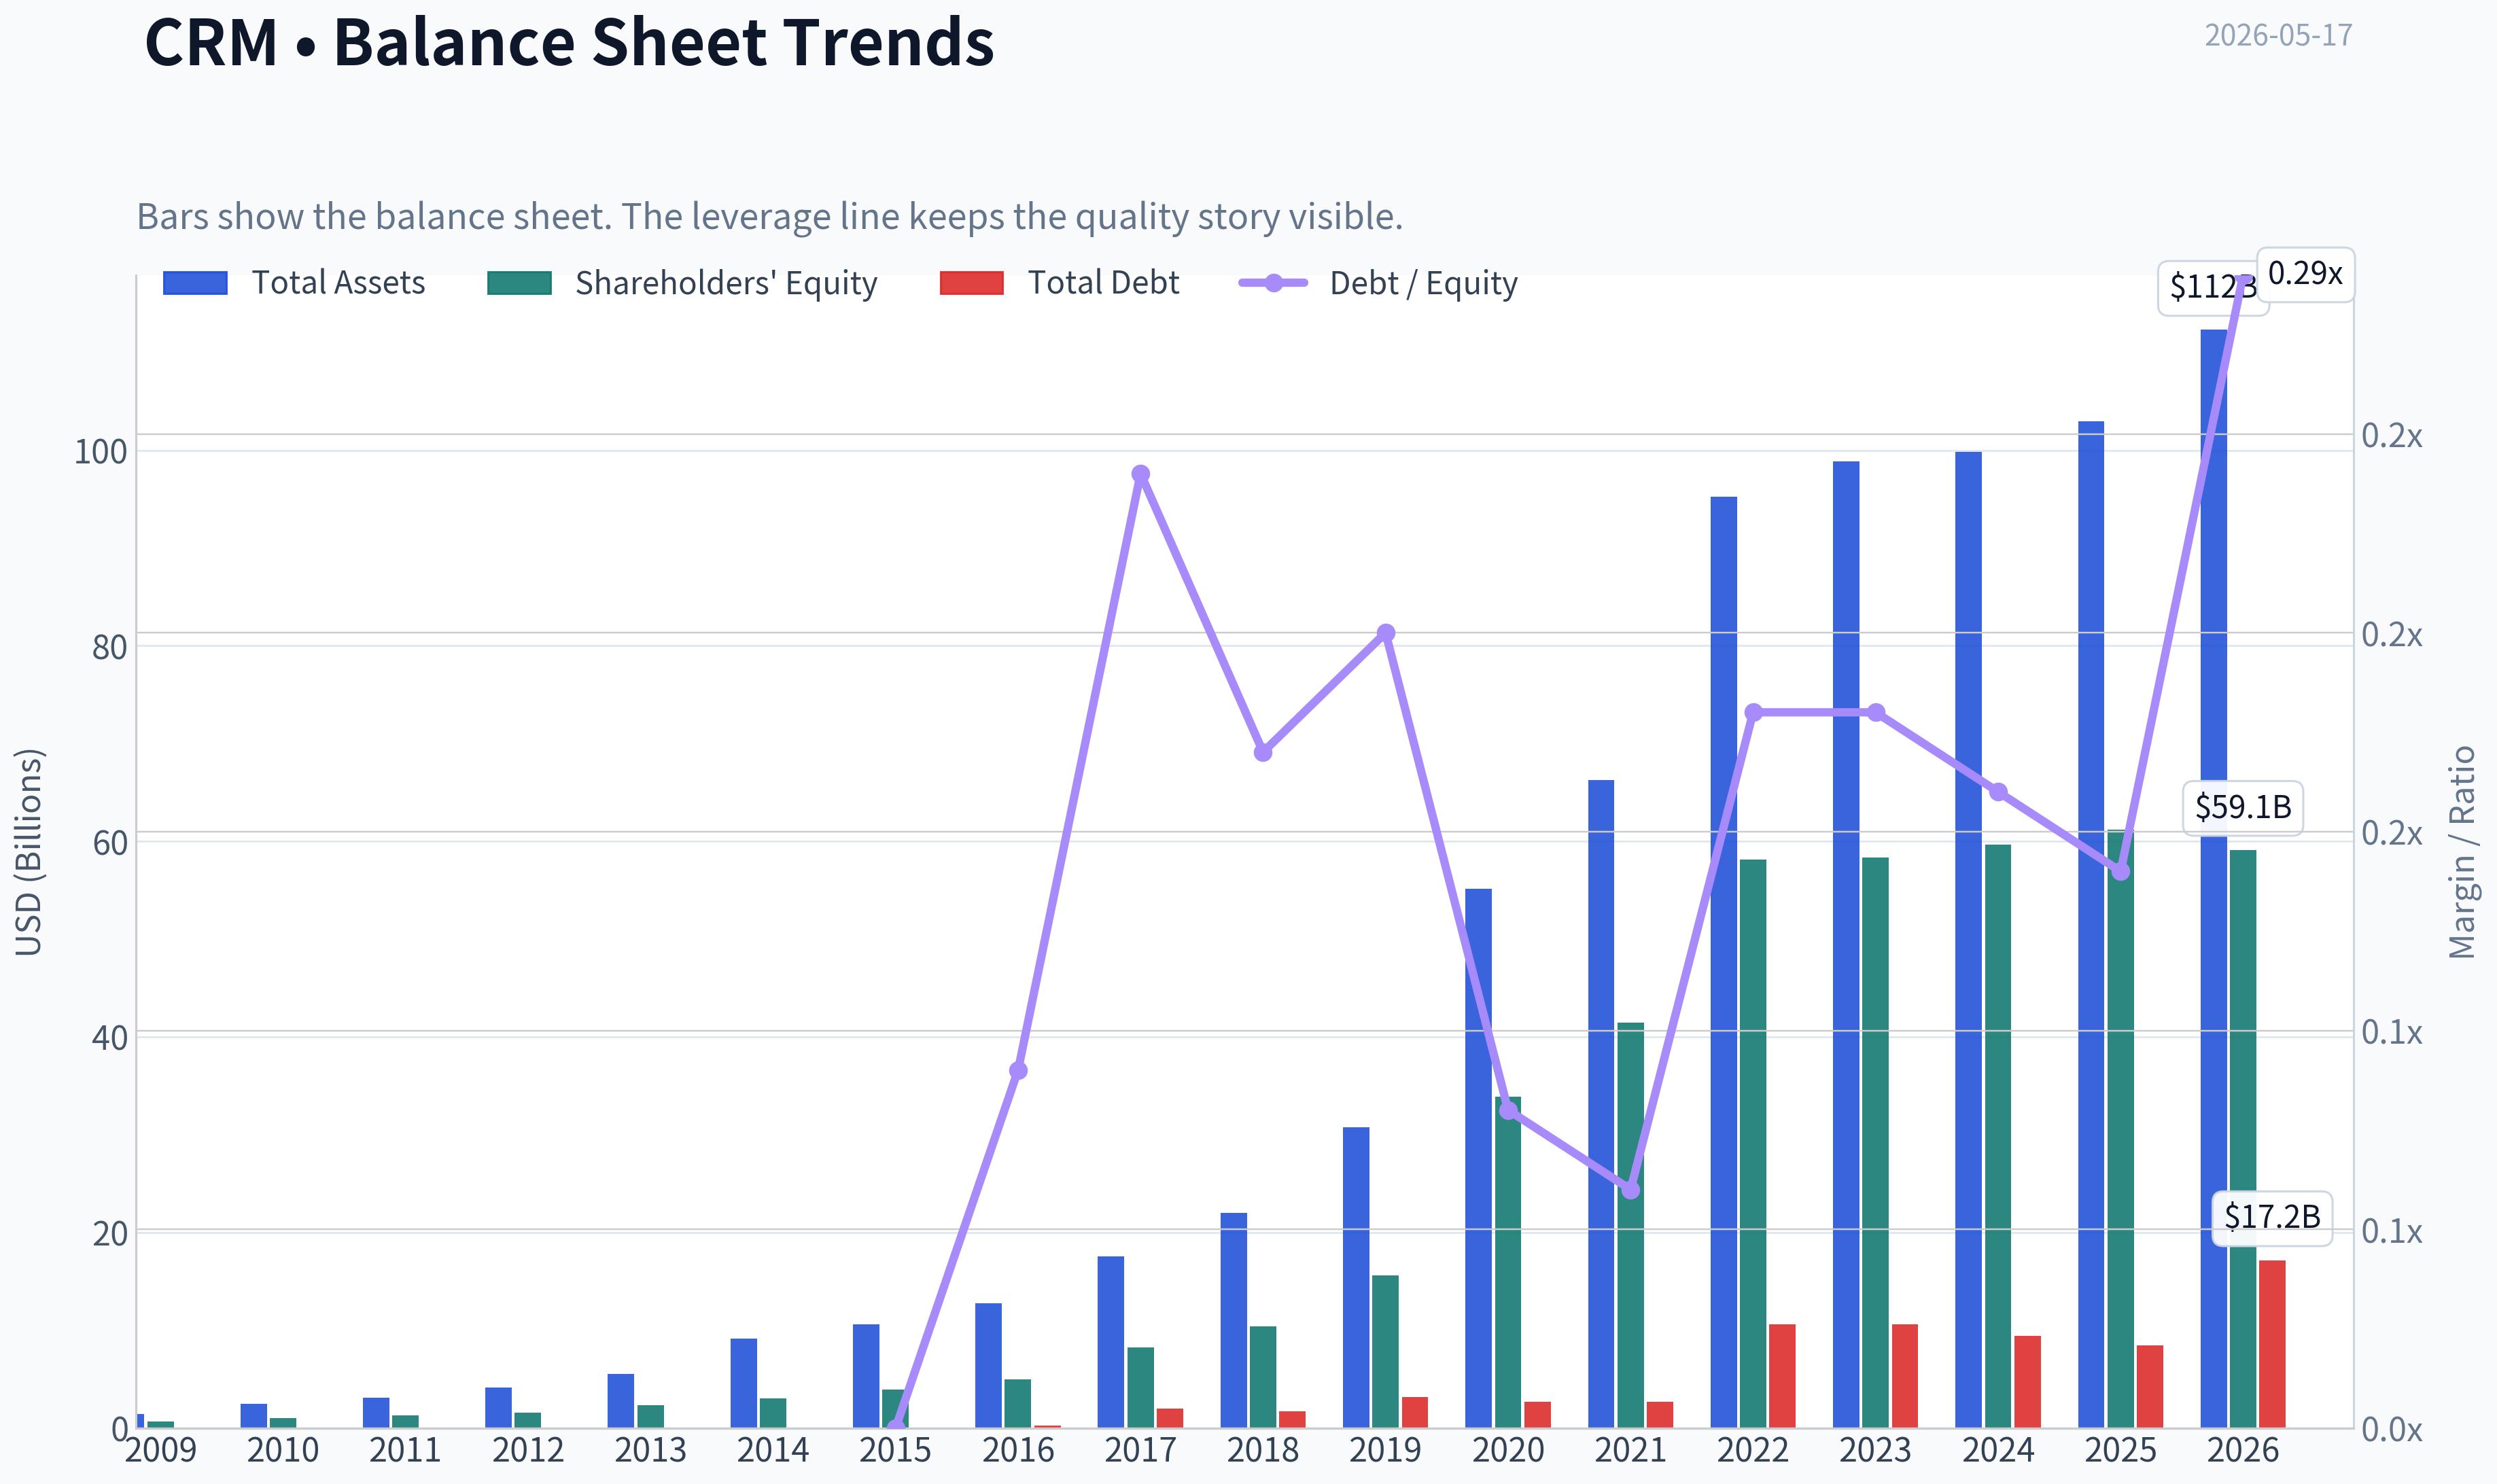Click the 2025 Debt/Equity line marker
2497x1484 pixels.
coord(2121,872)
